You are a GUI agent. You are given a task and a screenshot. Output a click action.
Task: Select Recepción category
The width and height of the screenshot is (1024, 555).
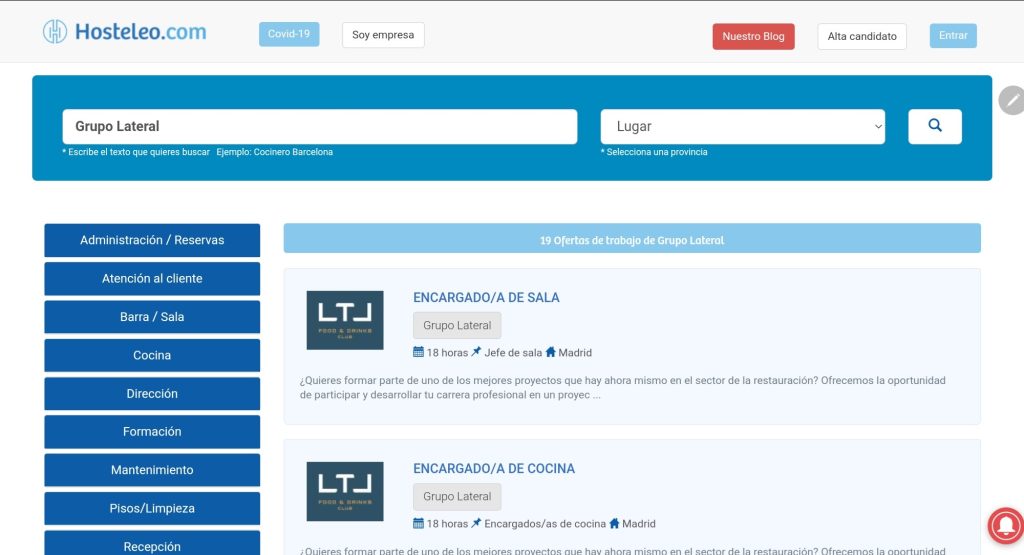(152, 545)
